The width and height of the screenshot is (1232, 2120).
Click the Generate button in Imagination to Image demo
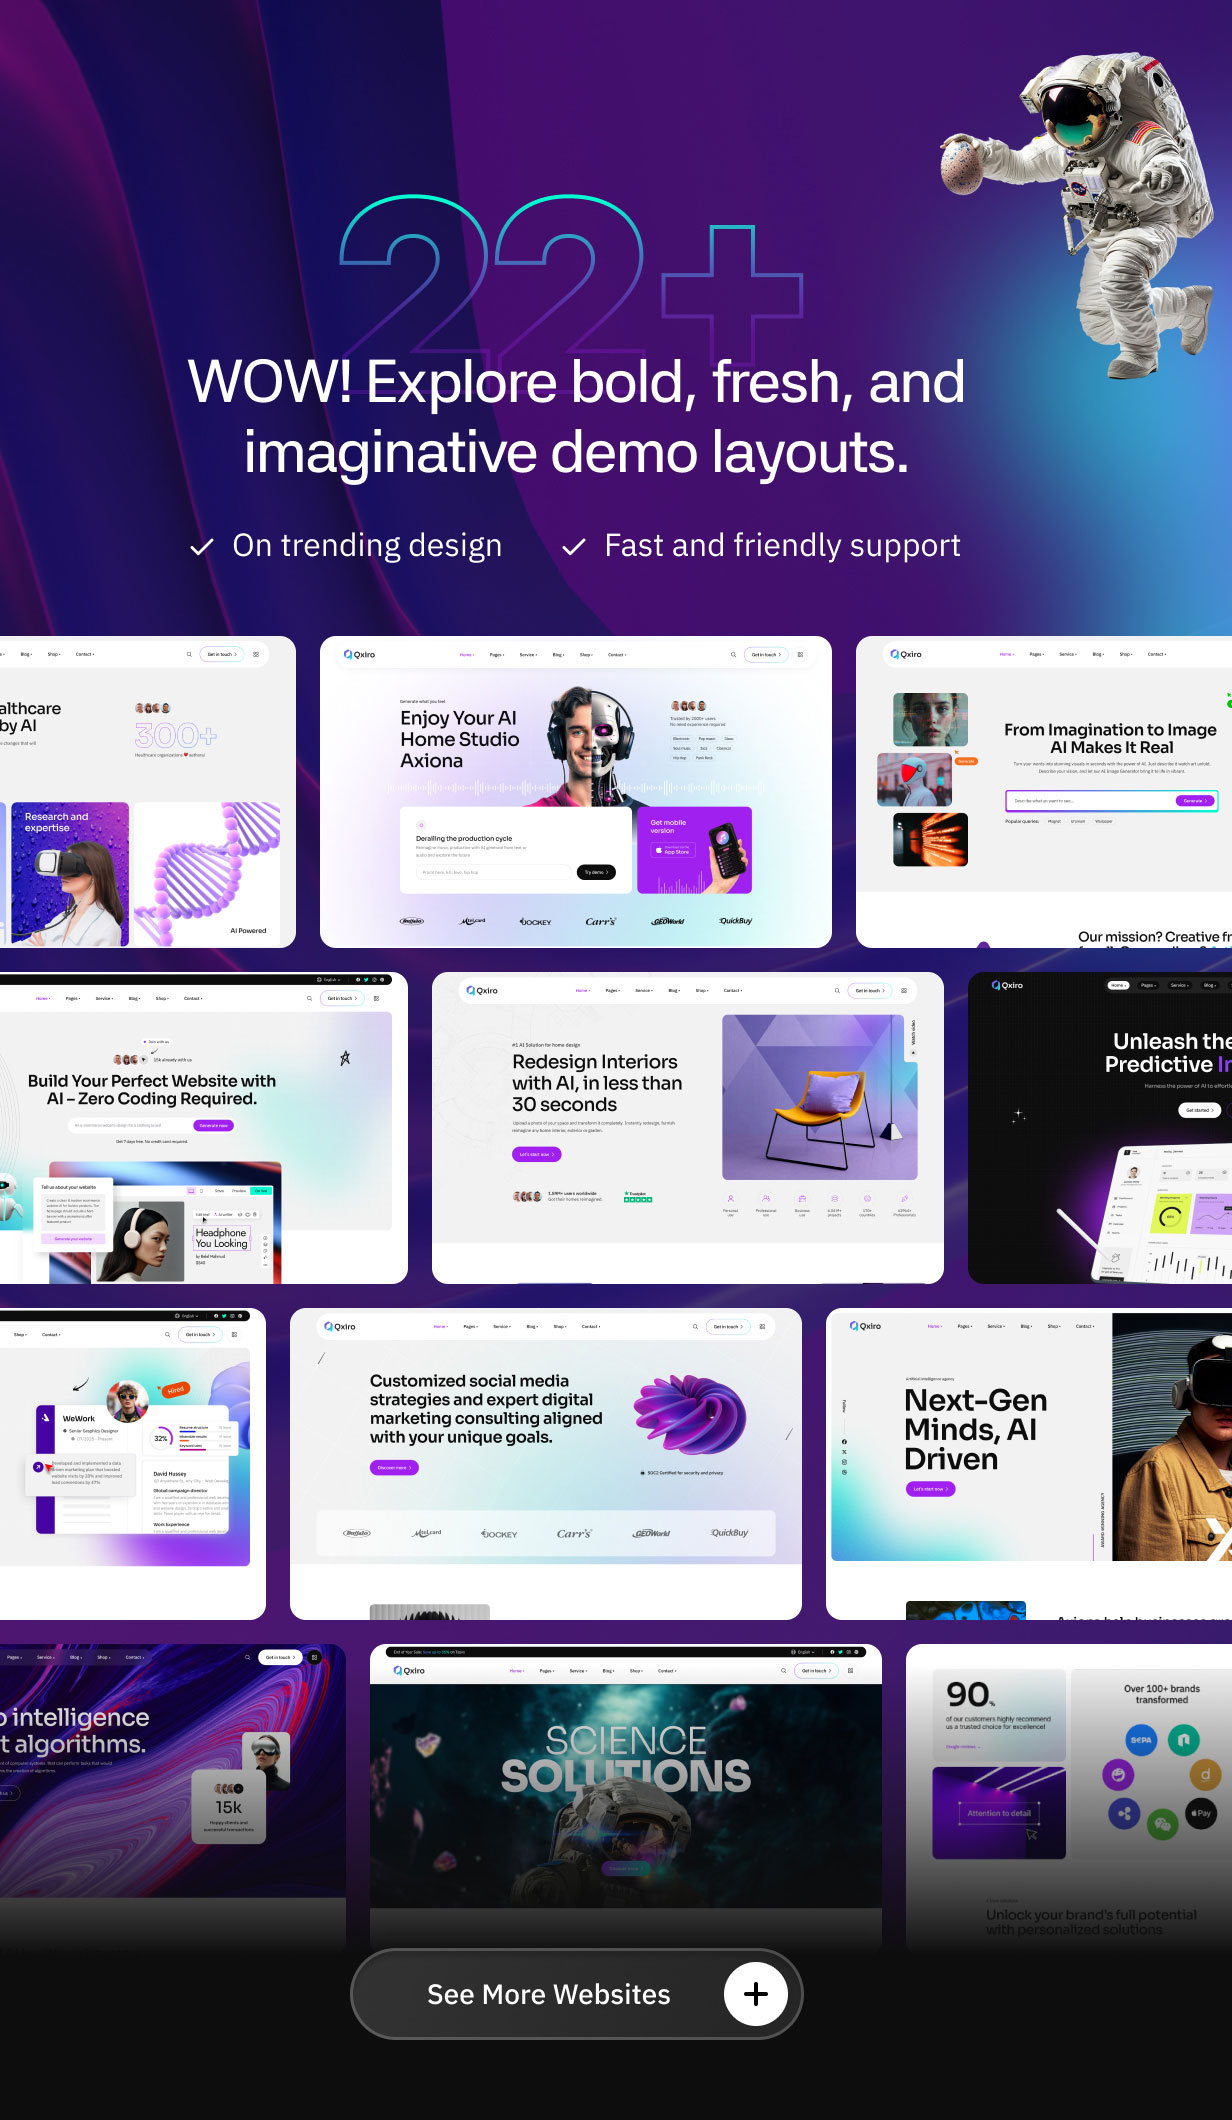[1194, 801]
